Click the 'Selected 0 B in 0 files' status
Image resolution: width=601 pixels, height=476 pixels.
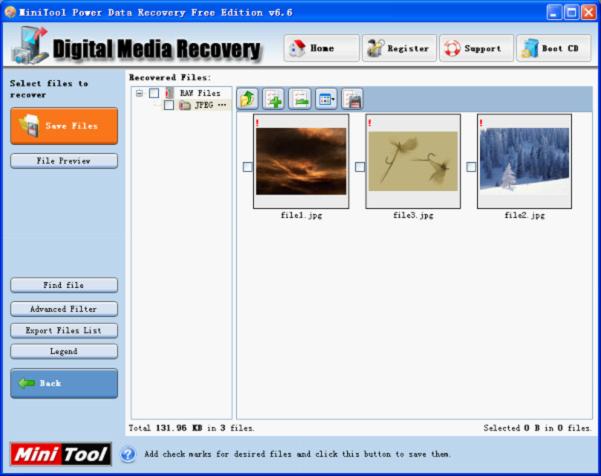(537, 428)
